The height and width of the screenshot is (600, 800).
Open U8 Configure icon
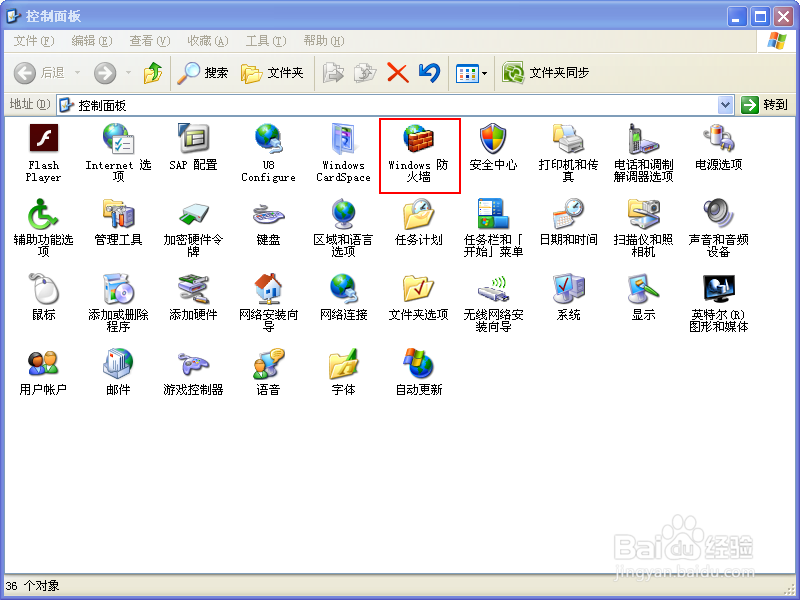point(268,153)
